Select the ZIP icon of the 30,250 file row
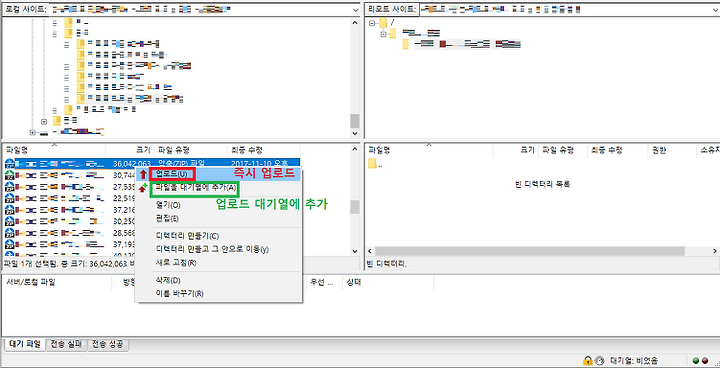 9,221
